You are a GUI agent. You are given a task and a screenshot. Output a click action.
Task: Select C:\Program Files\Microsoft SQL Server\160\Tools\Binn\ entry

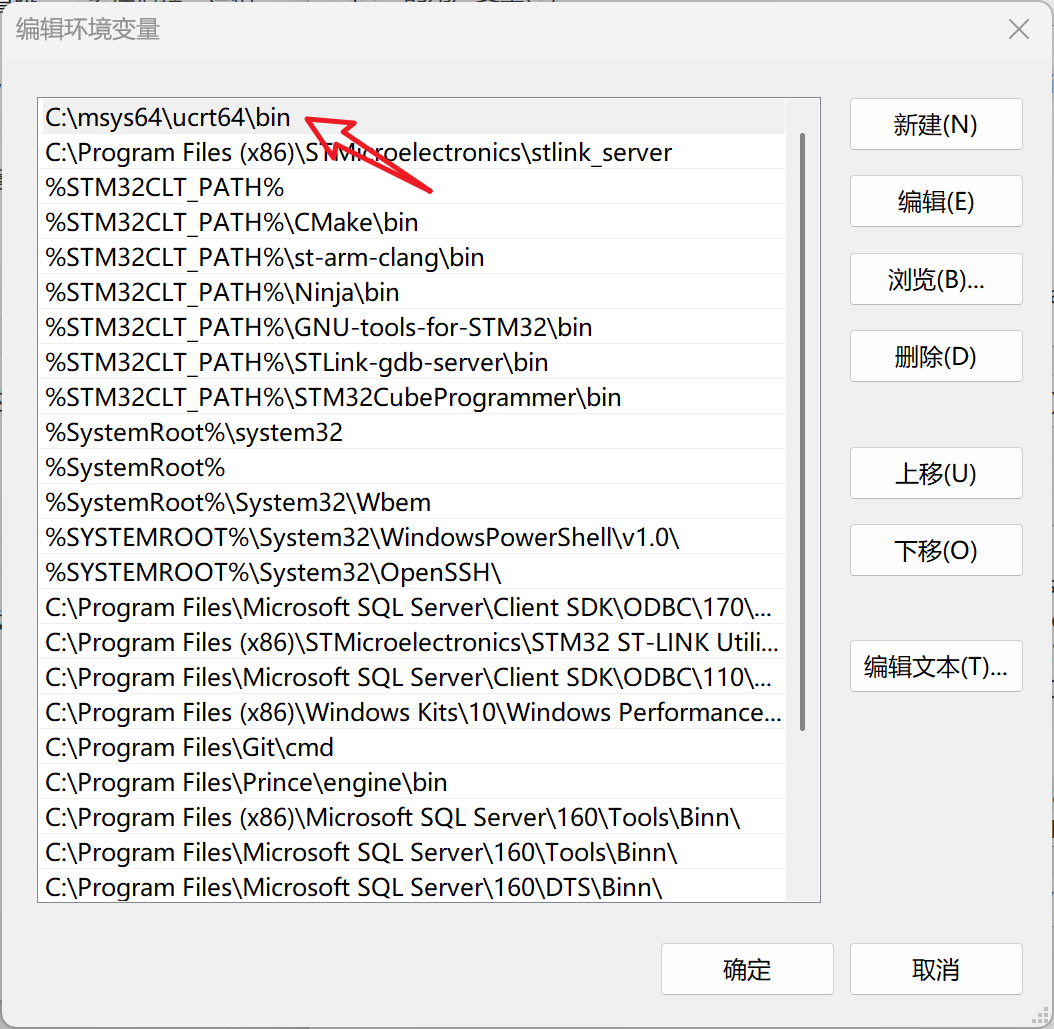coord(412,852)
